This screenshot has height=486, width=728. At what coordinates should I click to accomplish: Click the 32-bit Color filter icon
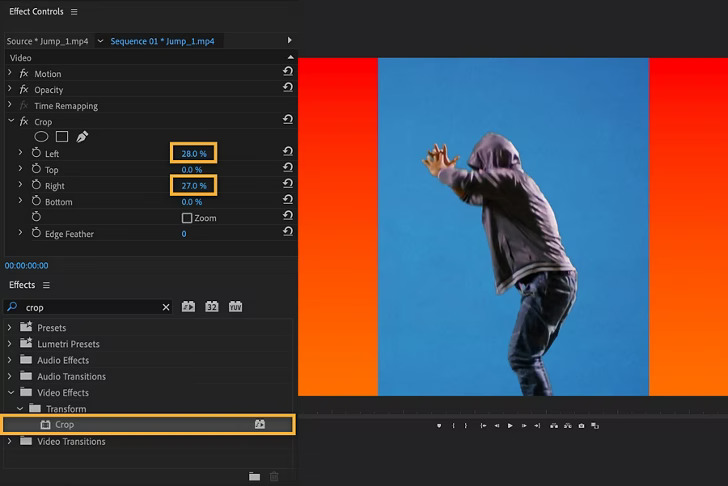tap(212, 307)
